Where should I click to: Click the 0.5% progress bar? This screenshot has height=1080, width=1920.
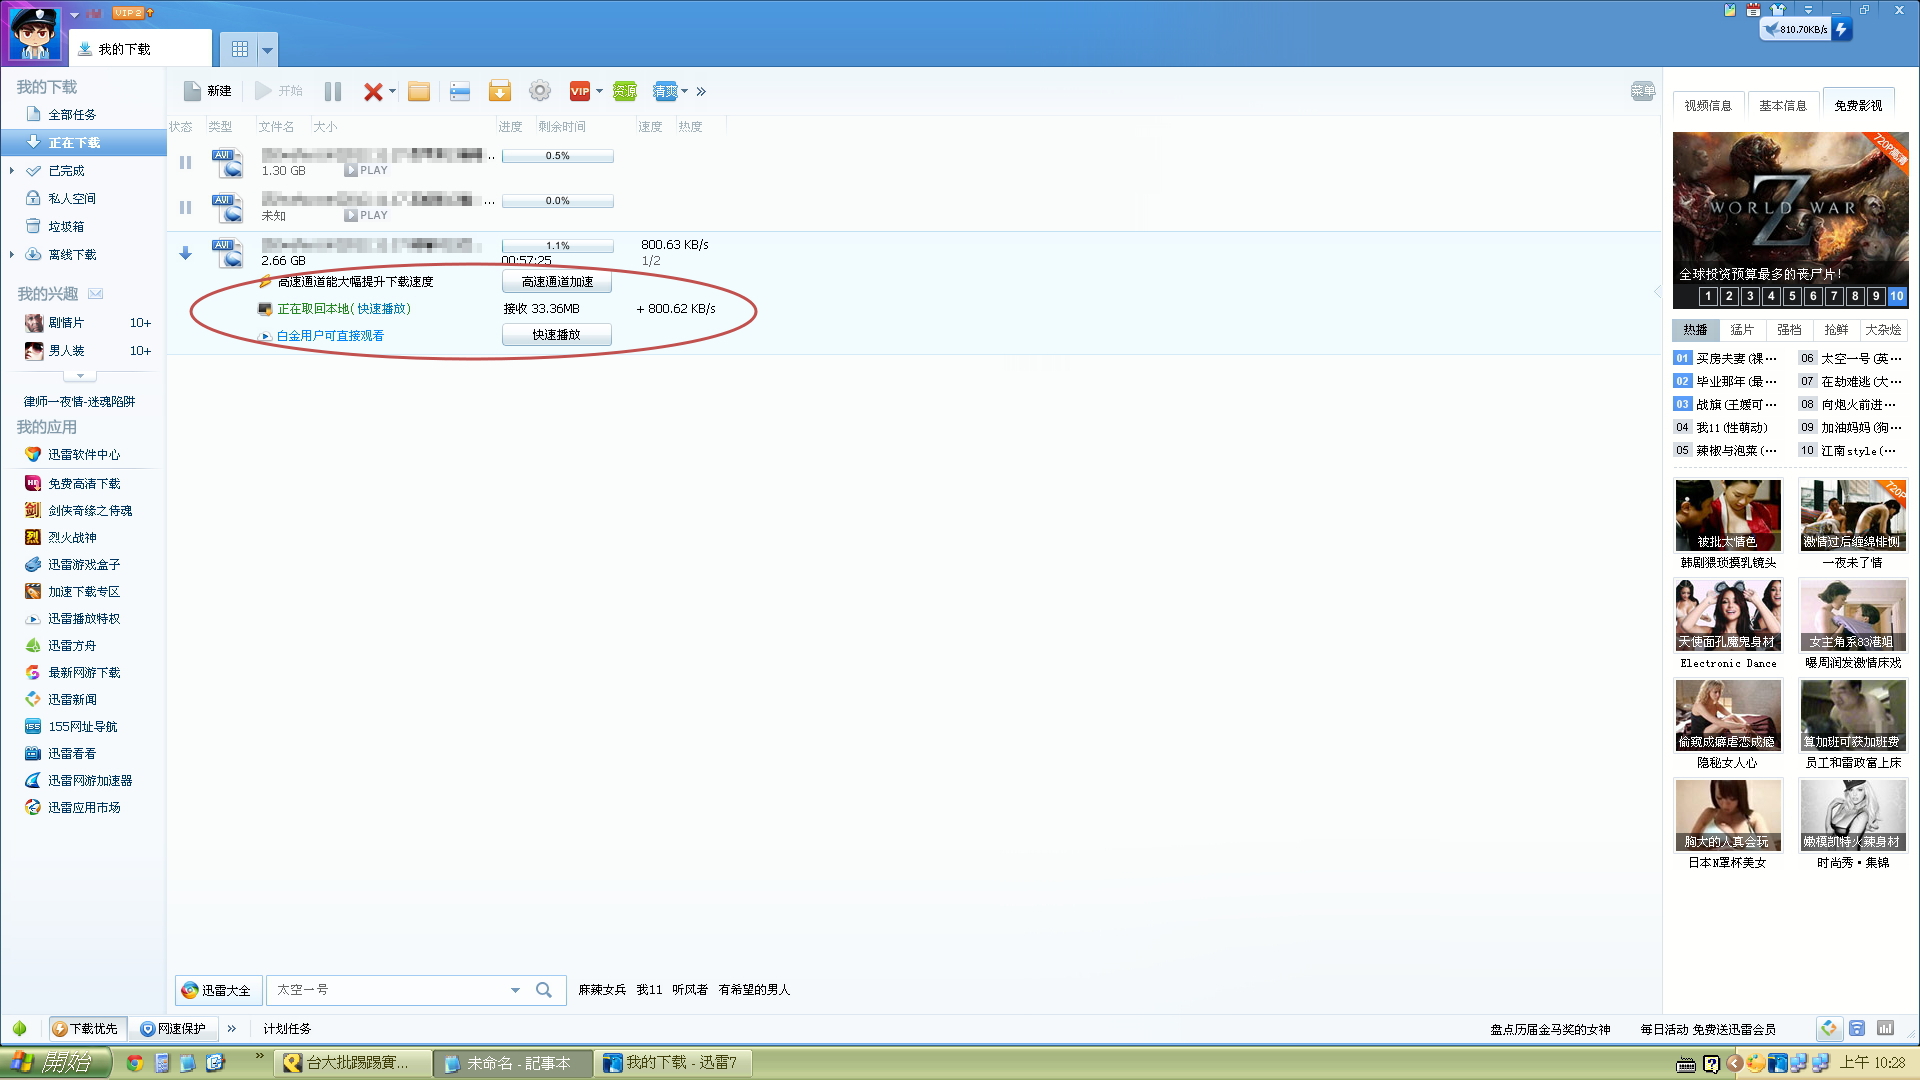pos(558,156)
